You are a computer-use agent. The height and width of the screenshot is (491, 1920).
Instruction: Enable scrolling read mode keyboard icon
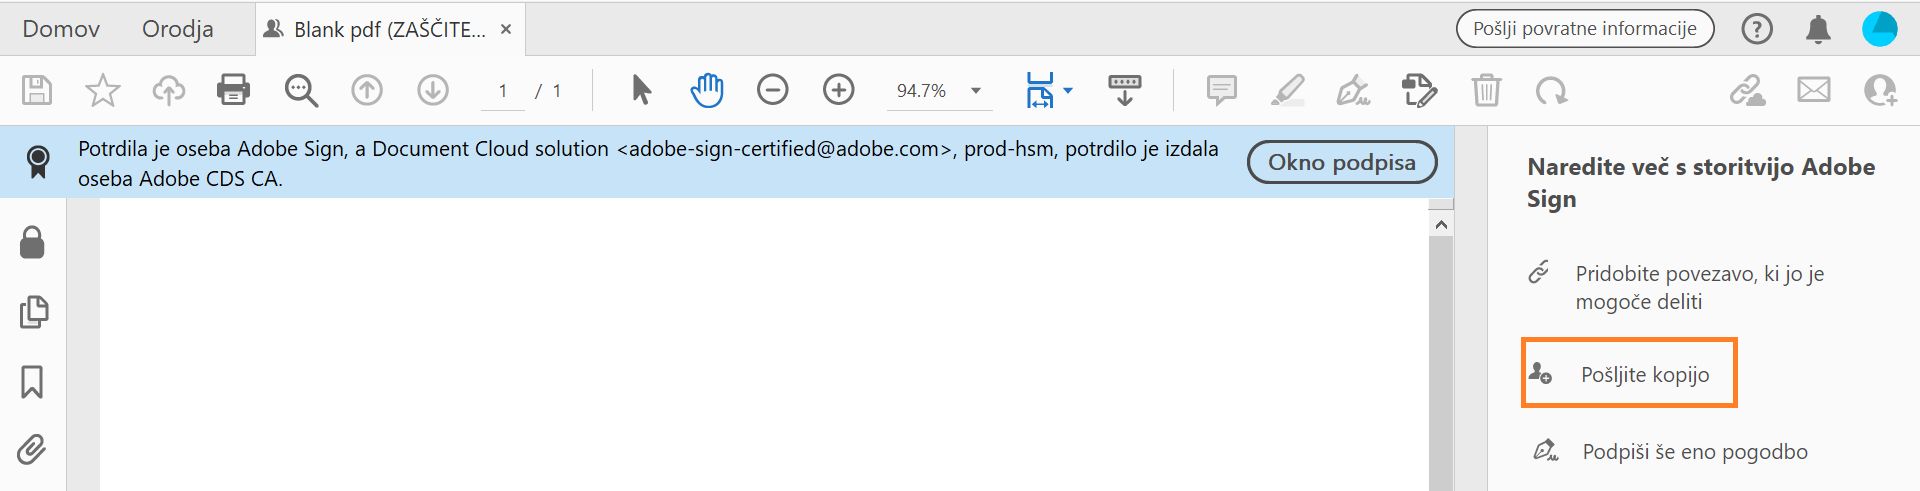1125,91
